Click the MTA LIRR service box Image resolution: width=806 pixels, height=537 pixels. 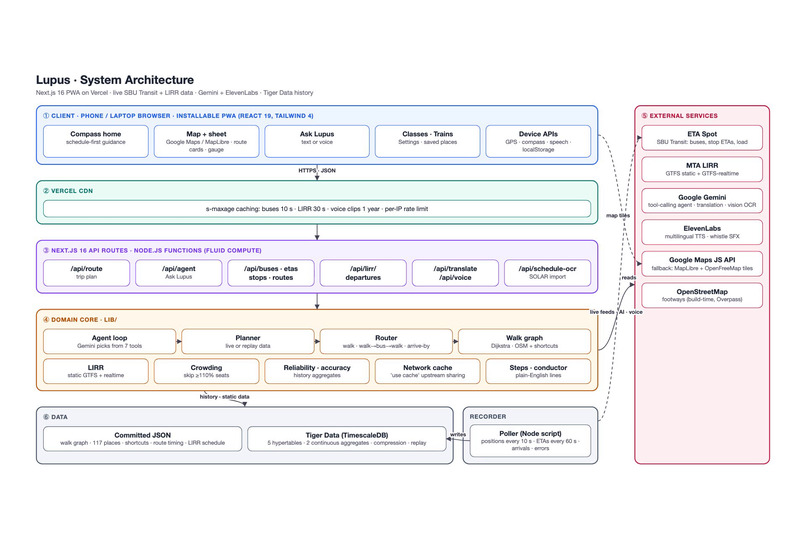702,169
